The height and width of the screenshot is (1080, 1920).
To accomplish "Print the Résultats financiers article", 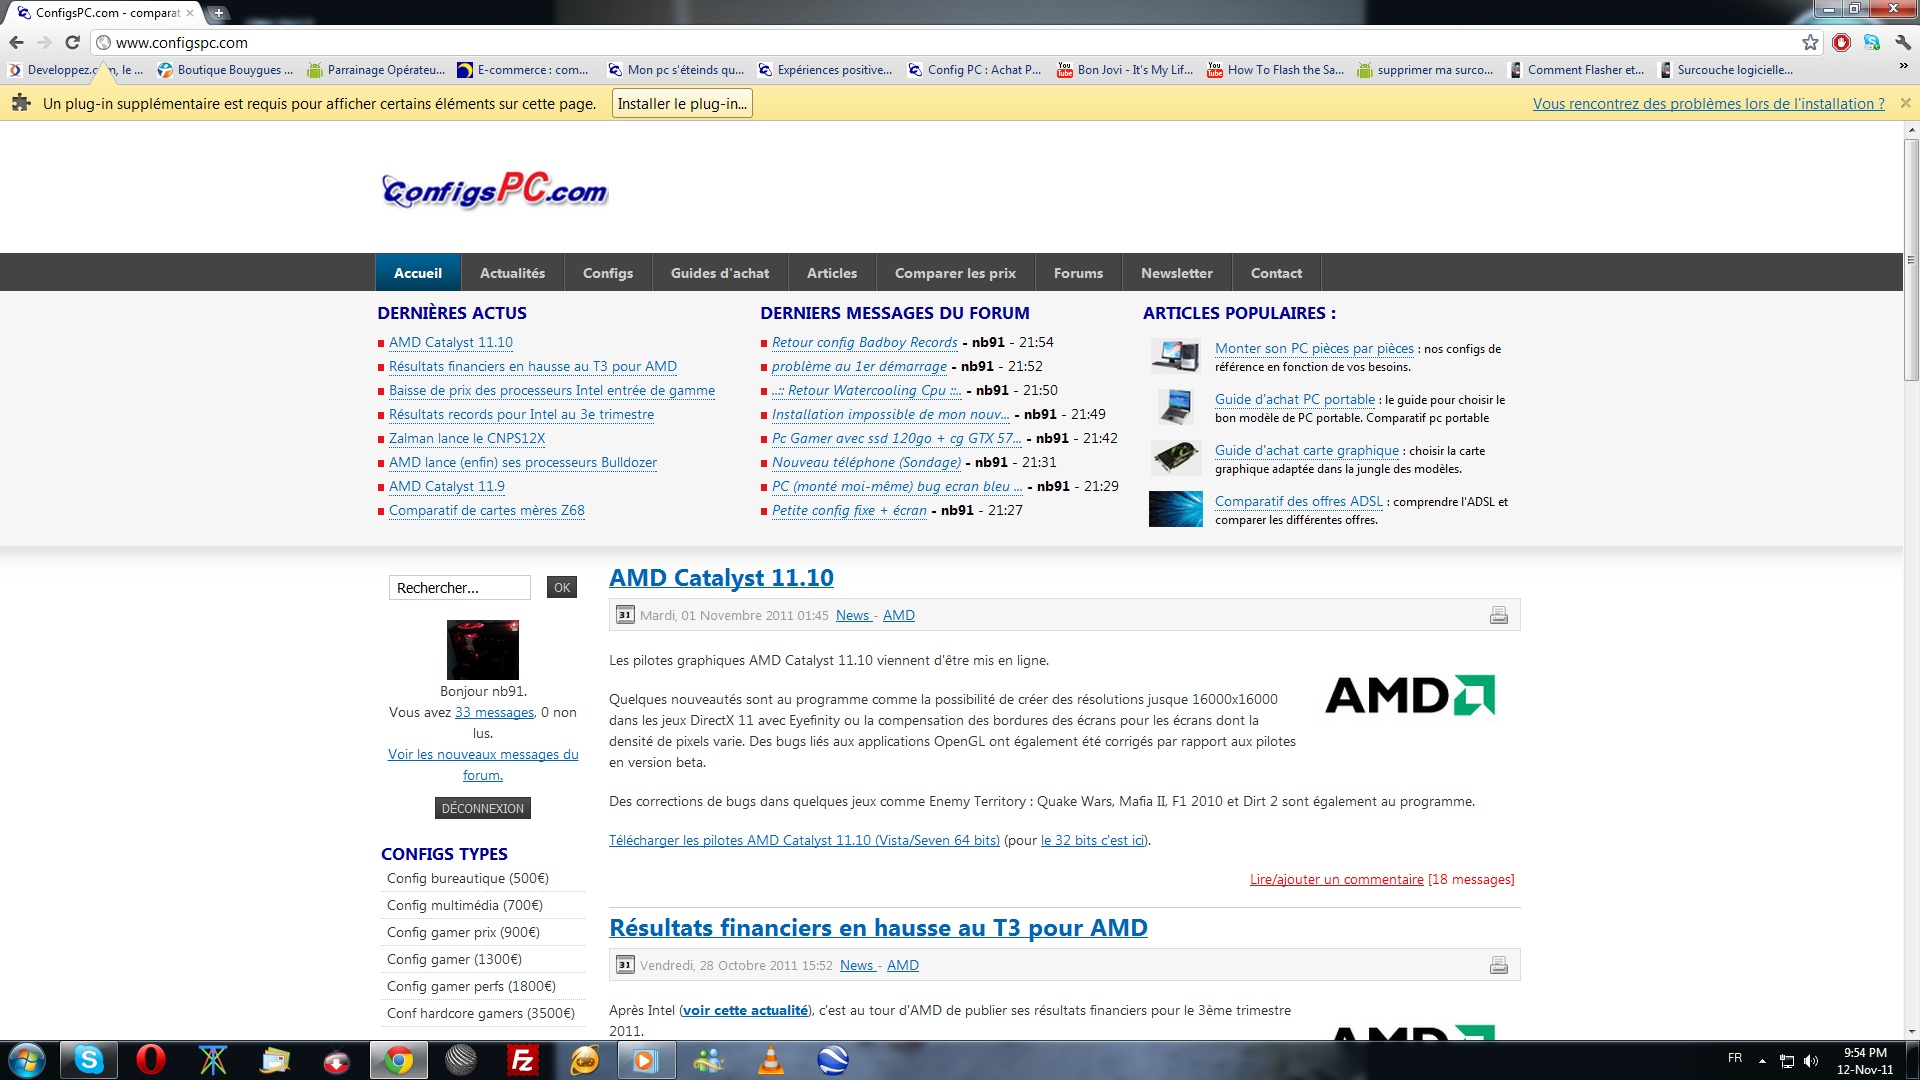I will tap(1498, 965).
